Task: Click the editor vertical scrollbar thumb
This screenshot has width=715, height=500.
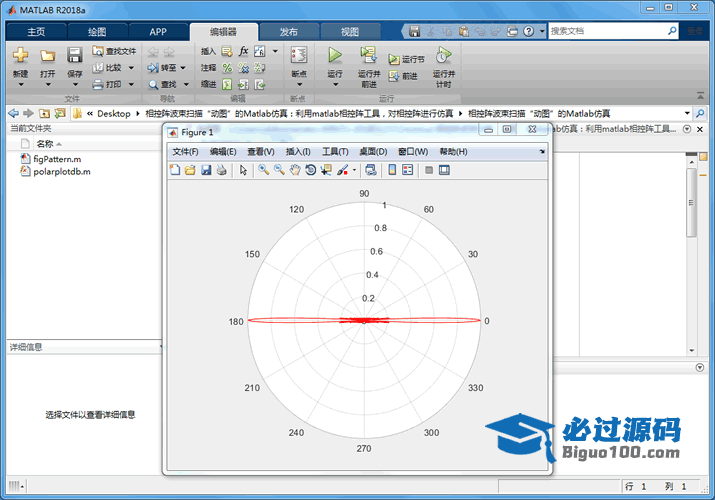Action: coord(691,202)
